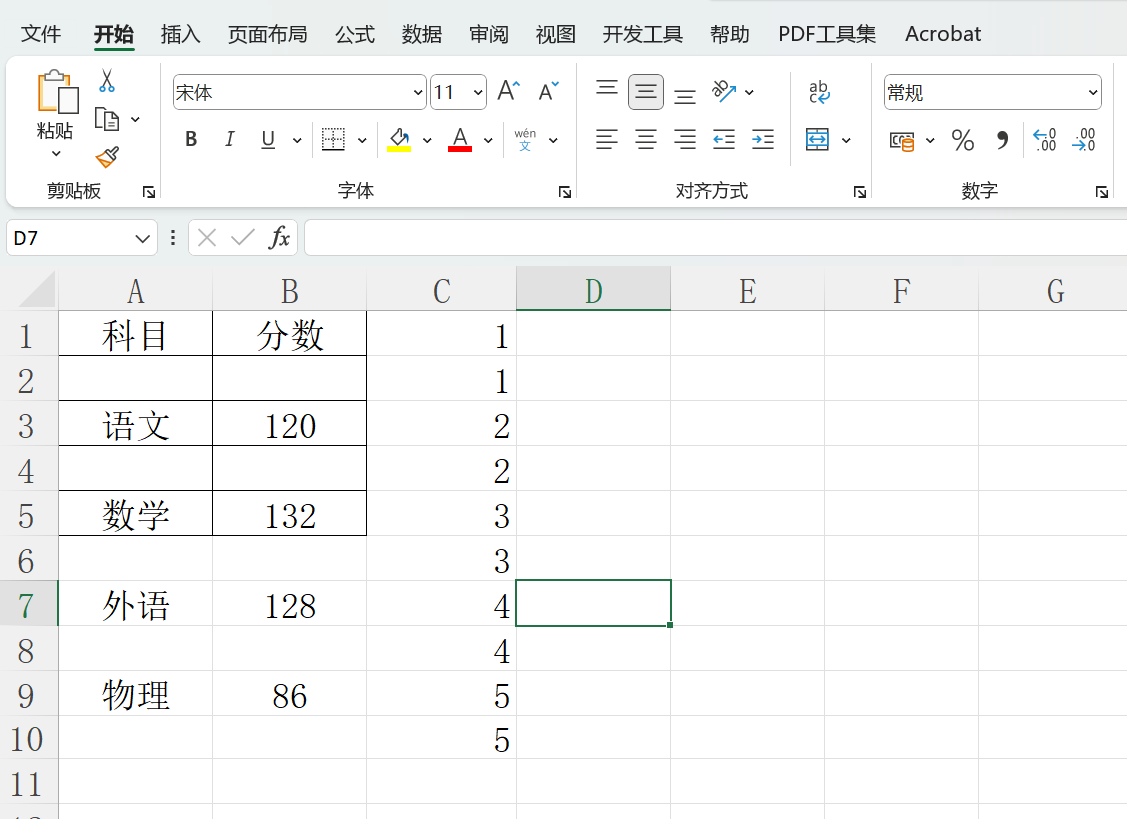Click the Insert Function fx icon
1127x819 pixels.
pos(279,237)
